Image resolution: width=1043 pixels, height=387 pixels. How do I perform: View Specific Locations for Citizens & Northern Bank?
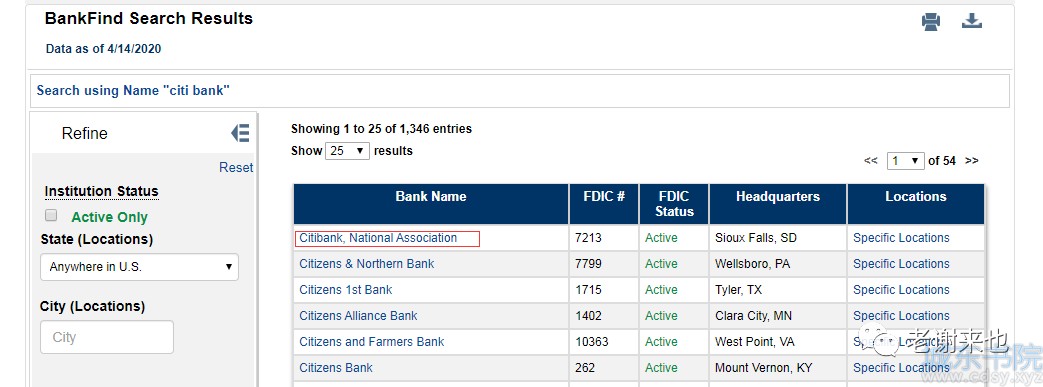pos(901,264)
